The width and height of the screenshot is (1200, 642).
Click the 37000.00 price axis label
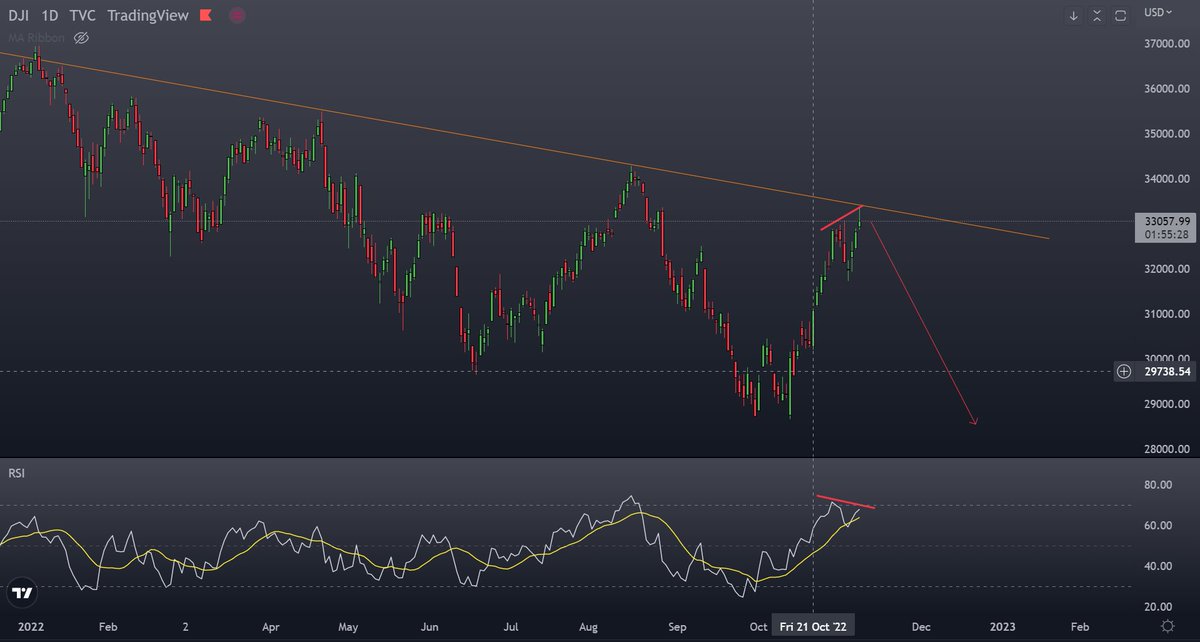[x=1167, y=45]
